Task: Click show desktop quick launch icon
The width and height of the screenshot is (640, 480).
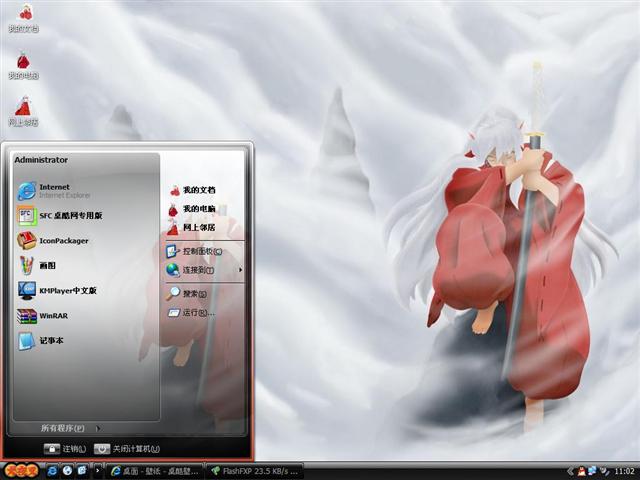Action: coord(82,471)
